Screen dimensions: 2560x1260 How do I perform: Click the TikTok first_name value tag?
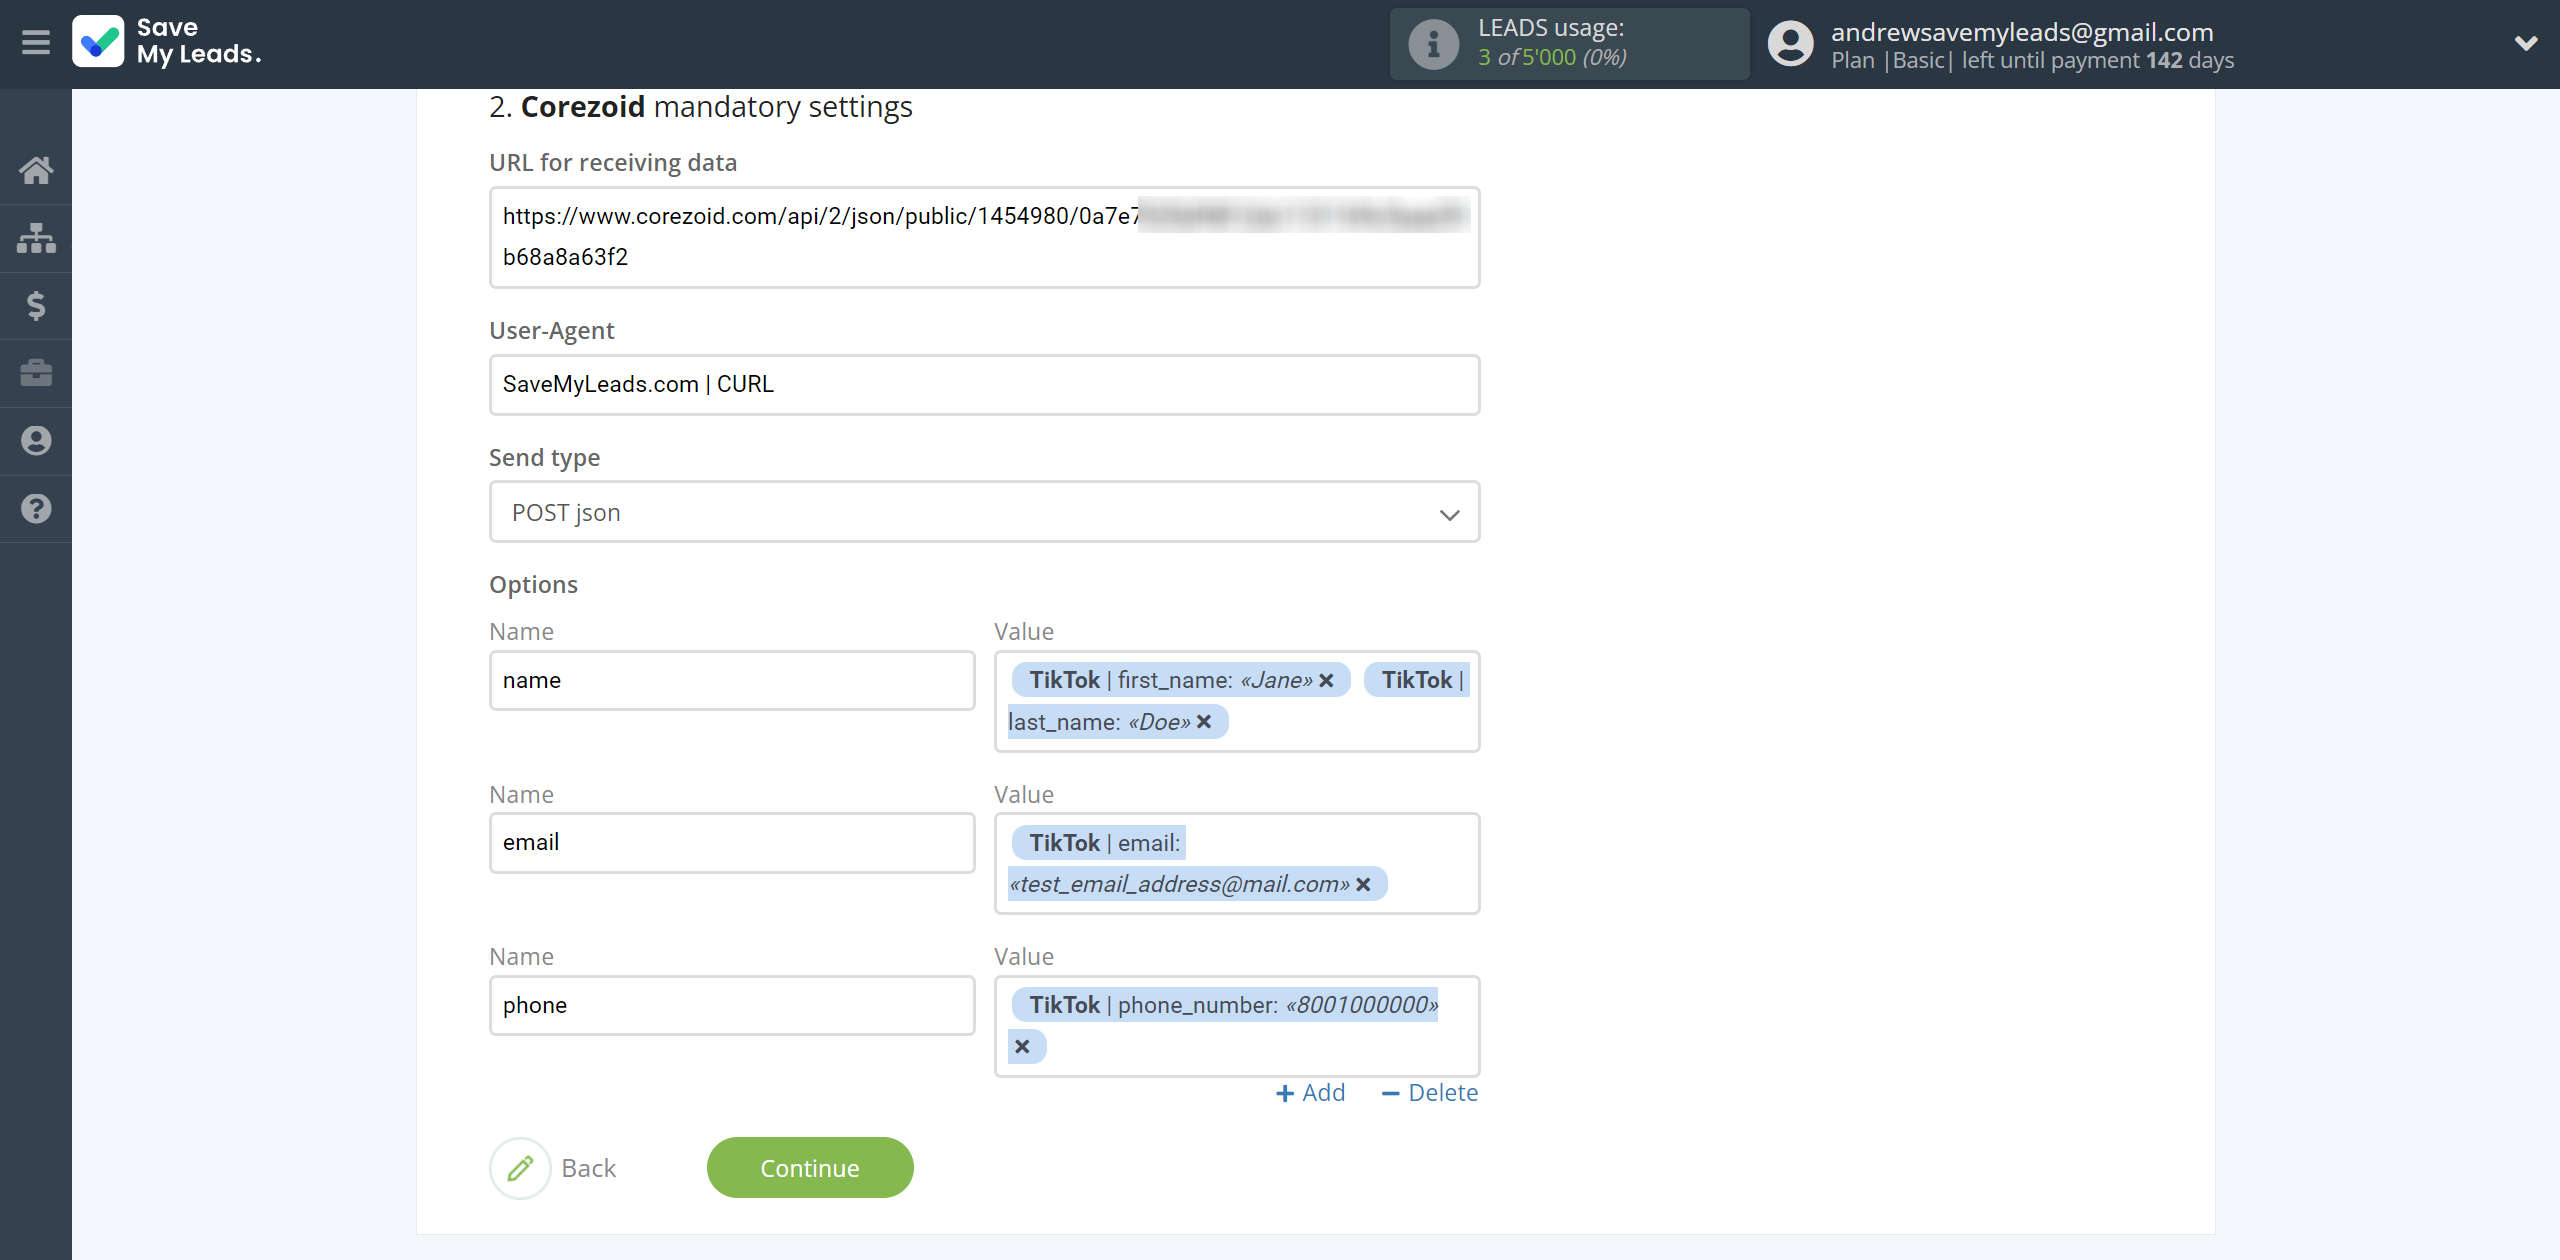click(x=1180, y=681)
